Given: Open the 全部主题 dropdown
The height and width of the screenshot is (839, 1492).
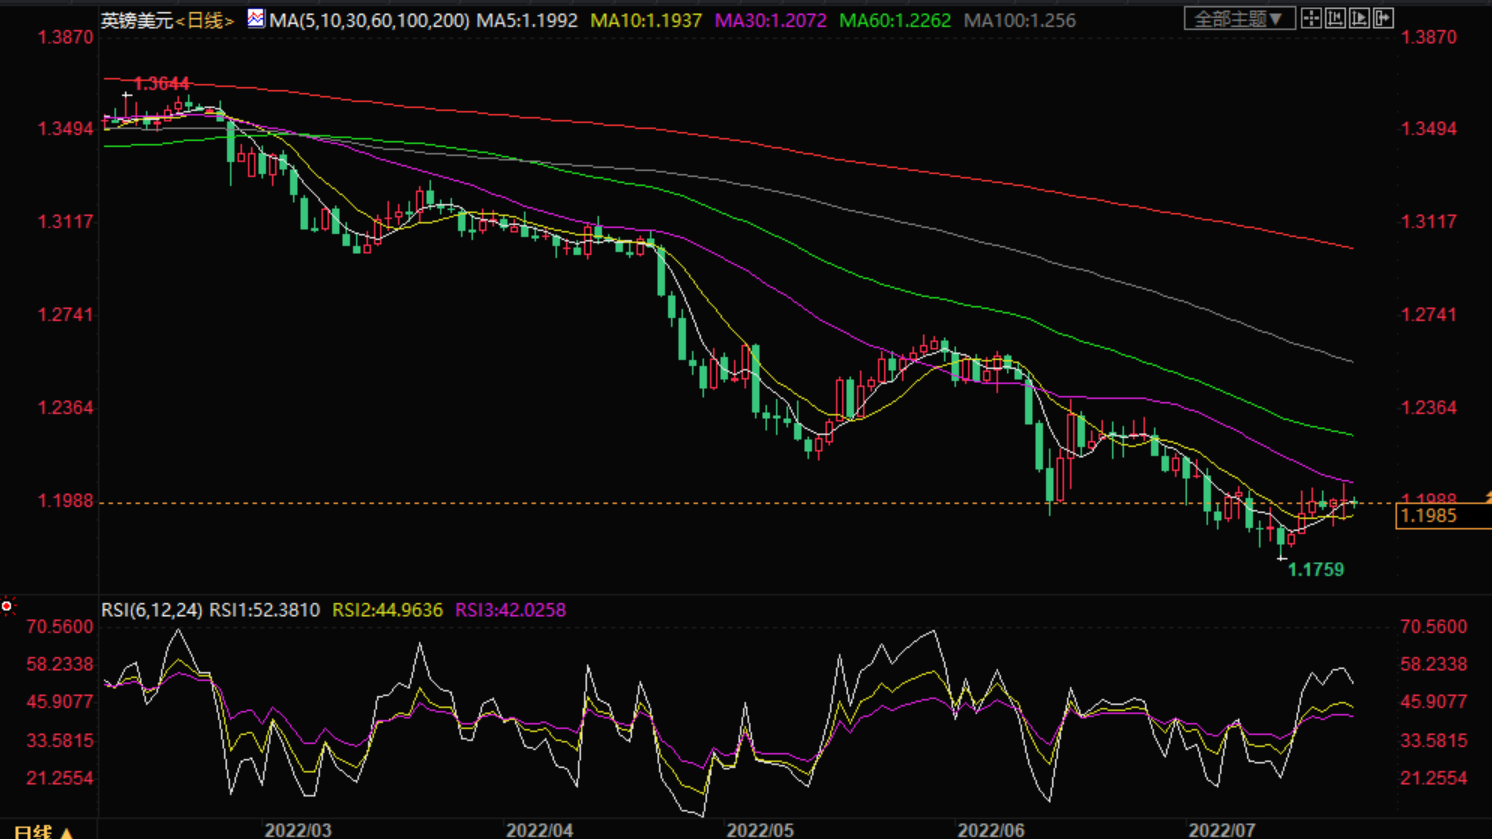Looking at the screenshot, I should 1238,19.
